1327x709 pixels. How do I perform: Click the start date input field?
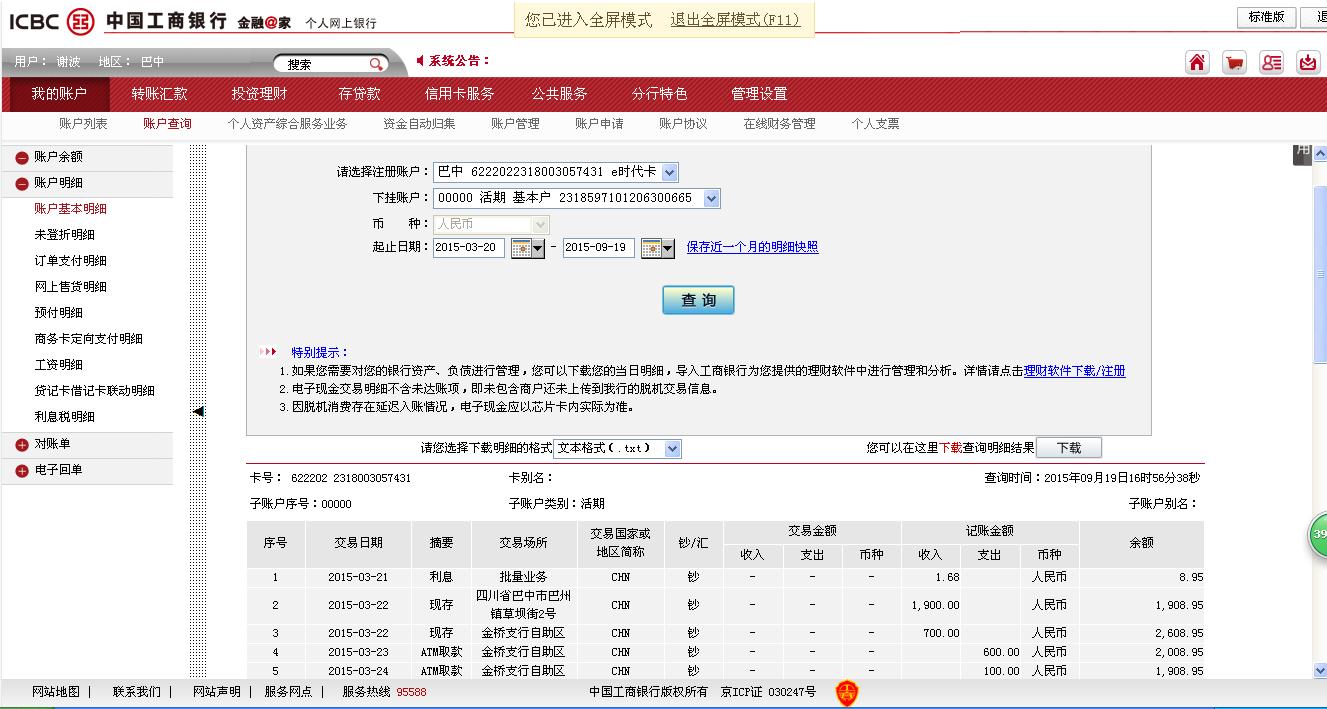click(468, 248)
